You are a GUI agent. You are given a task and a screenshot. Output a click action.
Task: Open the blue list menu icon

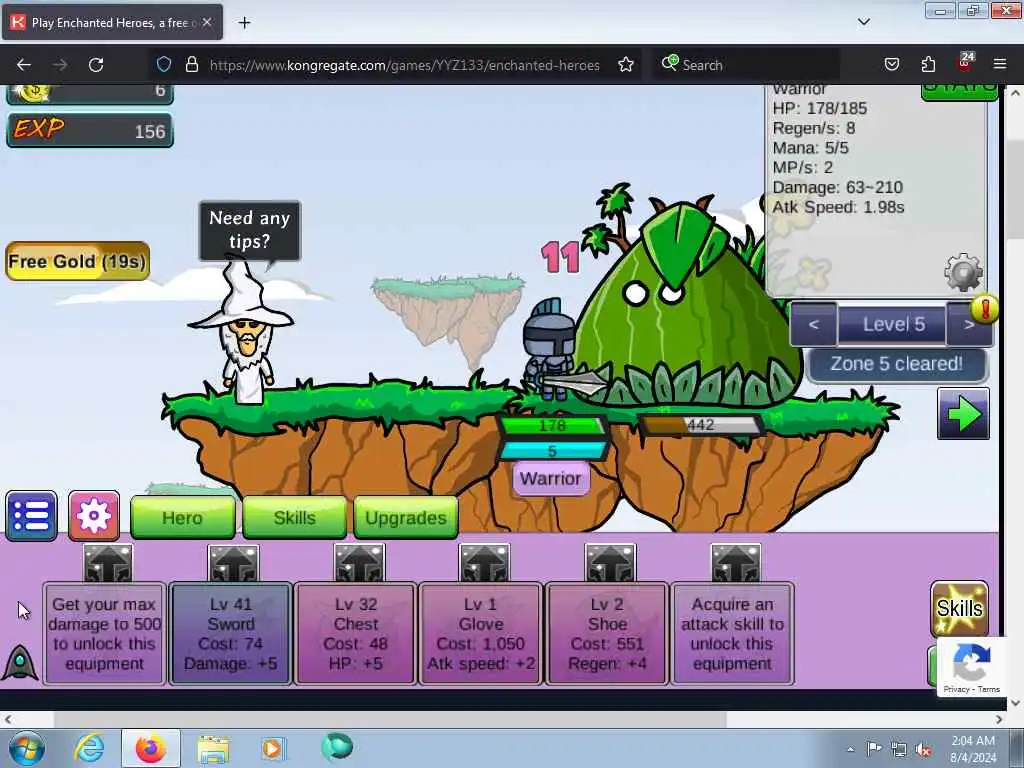(x=31, y=516)
